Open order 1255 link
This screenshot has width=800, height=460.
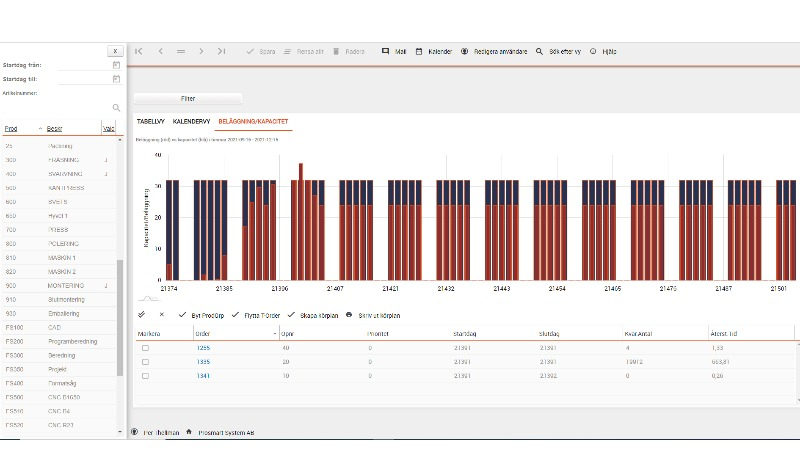203,348
